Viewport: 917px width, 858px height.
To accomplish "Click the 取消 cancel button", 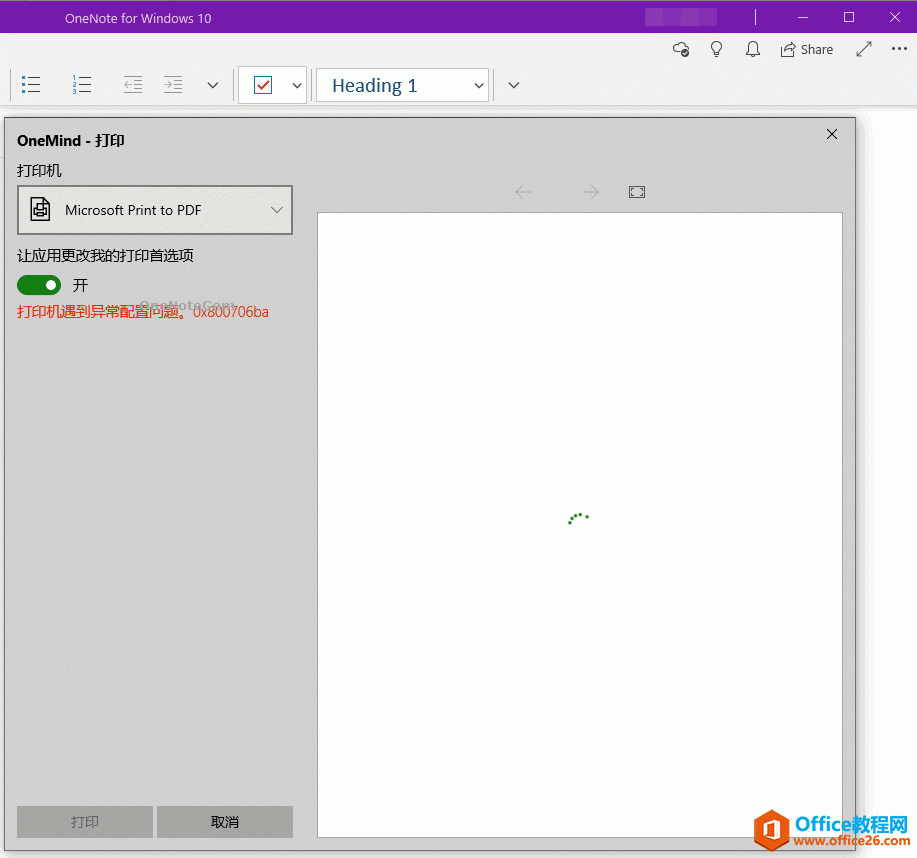I will [225, 822].
